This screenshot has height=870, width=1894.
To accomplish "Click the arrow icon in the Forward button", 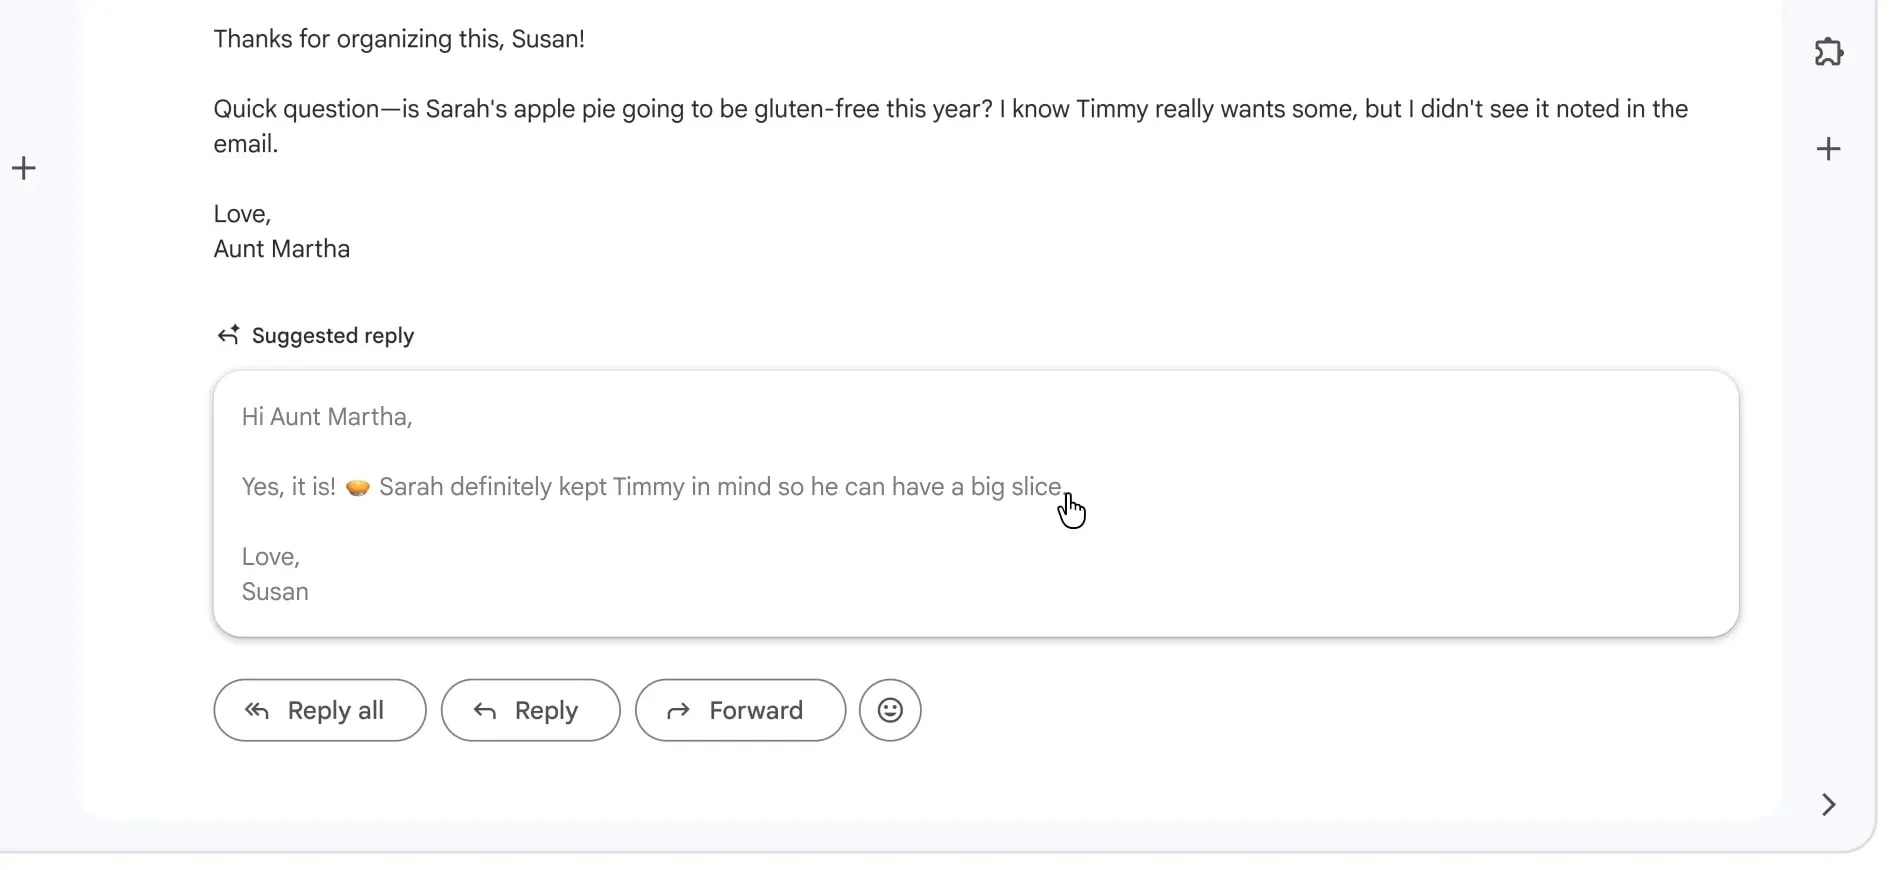I will coord(679,710).
